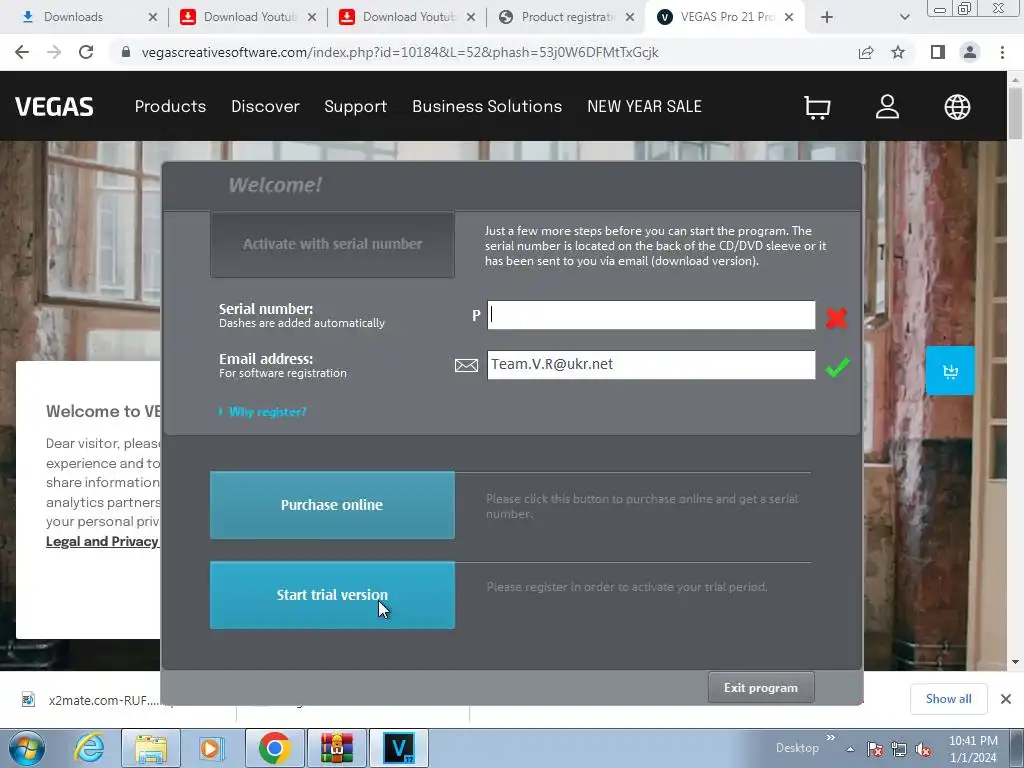Click the share page icon in address bar

866,52
